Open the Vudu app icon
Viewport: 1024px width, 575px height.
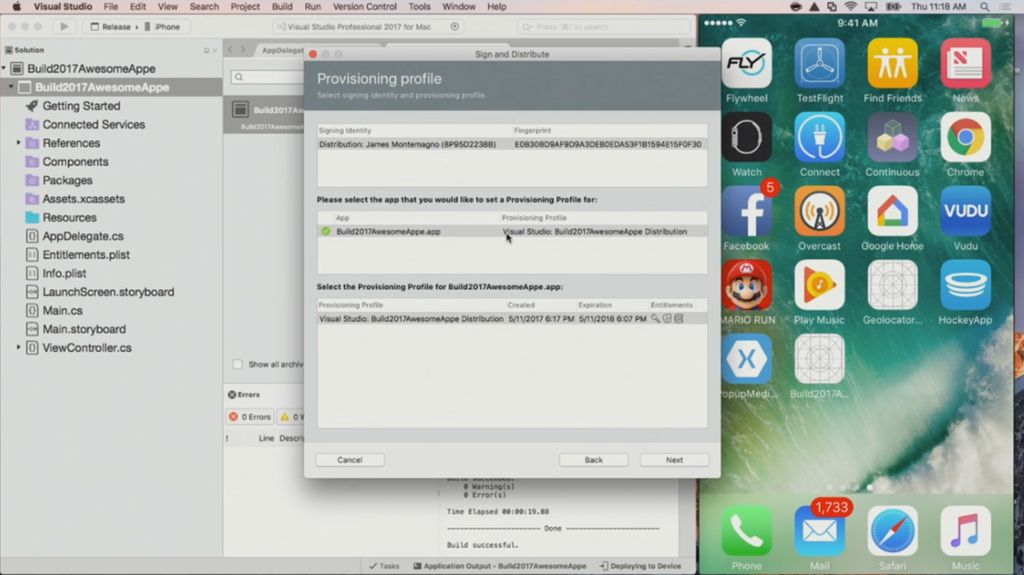click(x=965, y=211)
